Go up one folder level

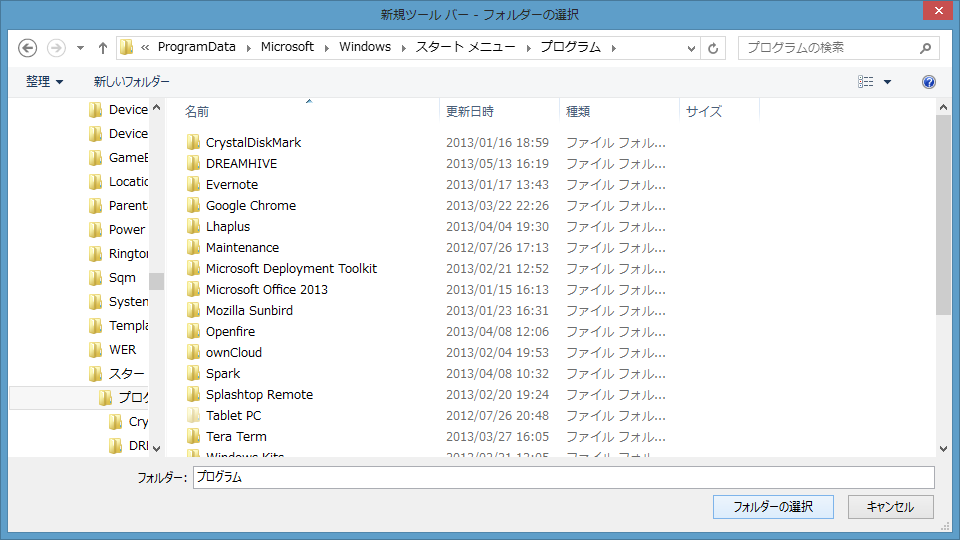tap(103, 48)
